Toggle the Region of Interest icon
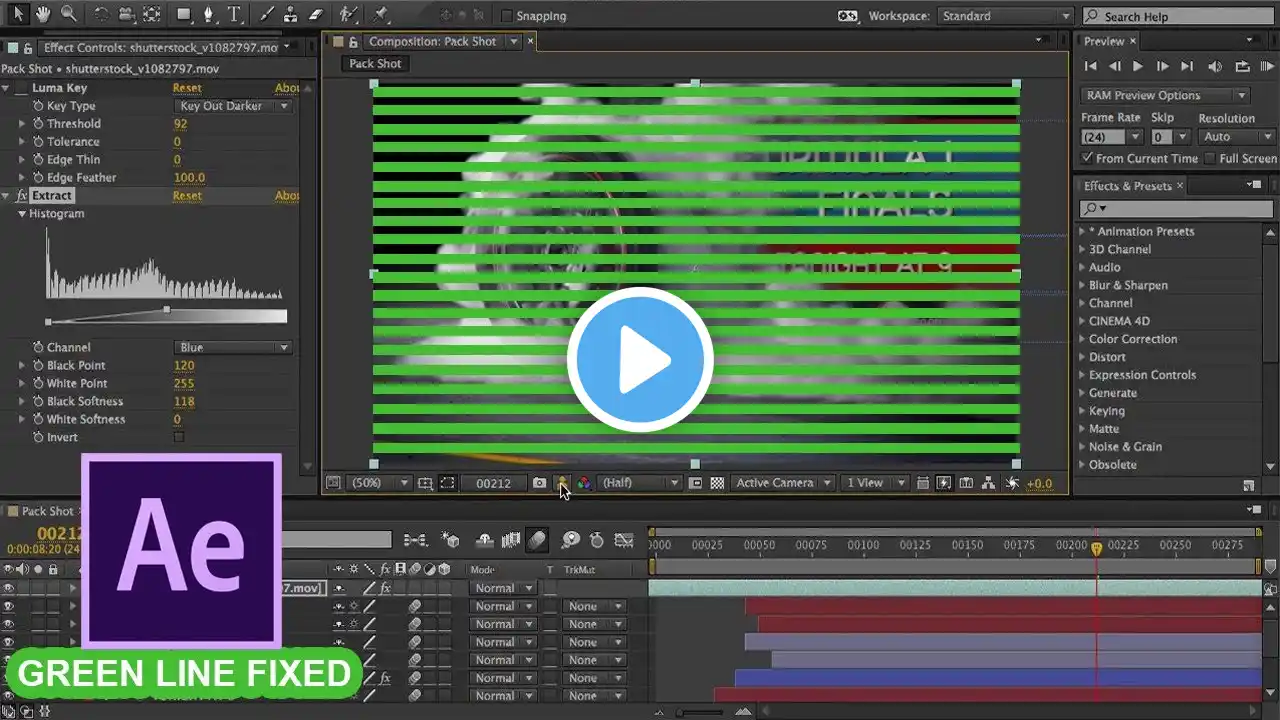The image size is (1280, 720). coord(695,483)
